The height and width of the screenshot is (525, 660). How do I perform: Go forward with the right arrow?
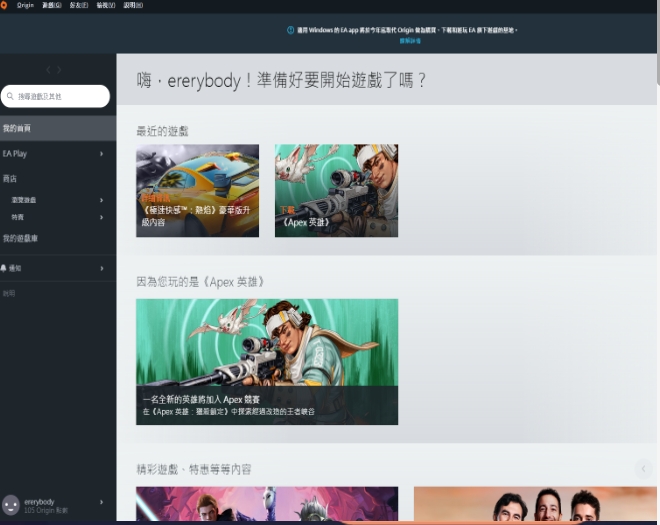pos(59,70)
